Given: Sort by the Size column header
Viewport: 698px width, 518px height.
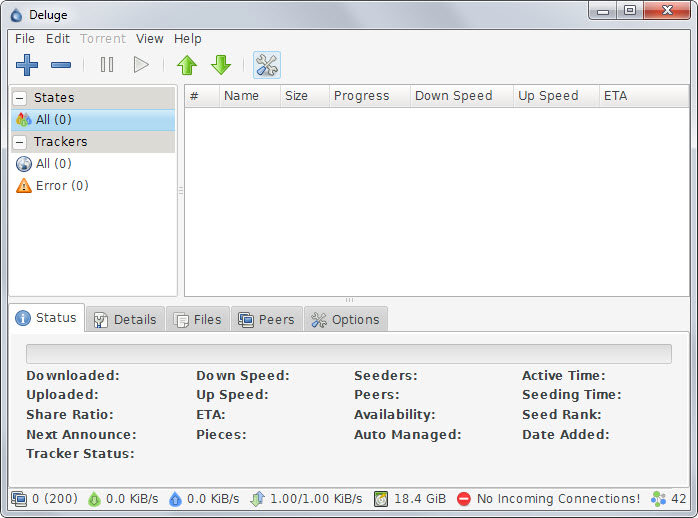Looking at the screenshot, I should pos(304,96).
